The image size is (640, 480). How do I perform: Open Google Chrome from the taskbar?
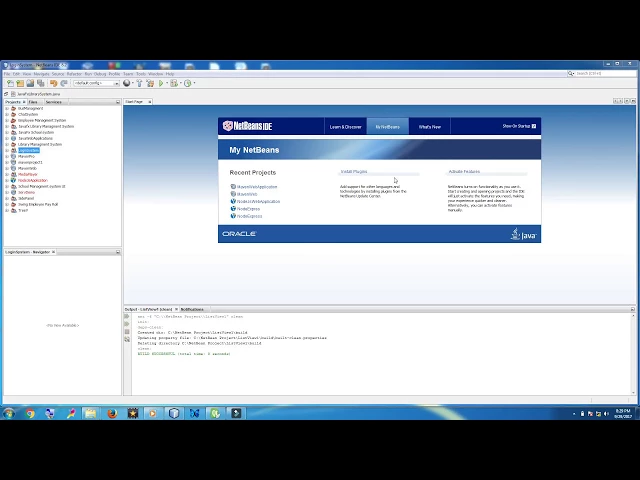30,413
